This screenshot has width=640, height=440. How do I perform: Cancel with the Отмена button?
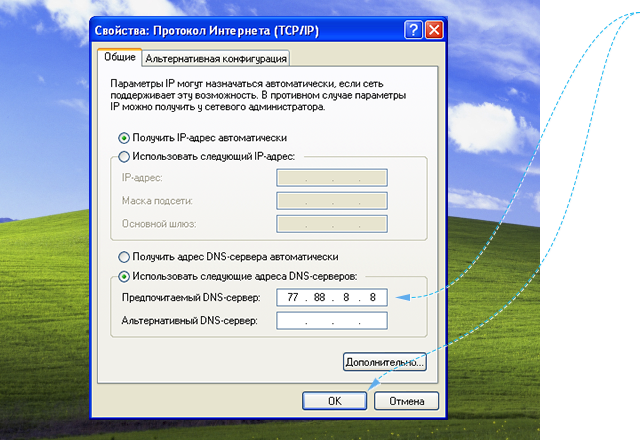407,401
